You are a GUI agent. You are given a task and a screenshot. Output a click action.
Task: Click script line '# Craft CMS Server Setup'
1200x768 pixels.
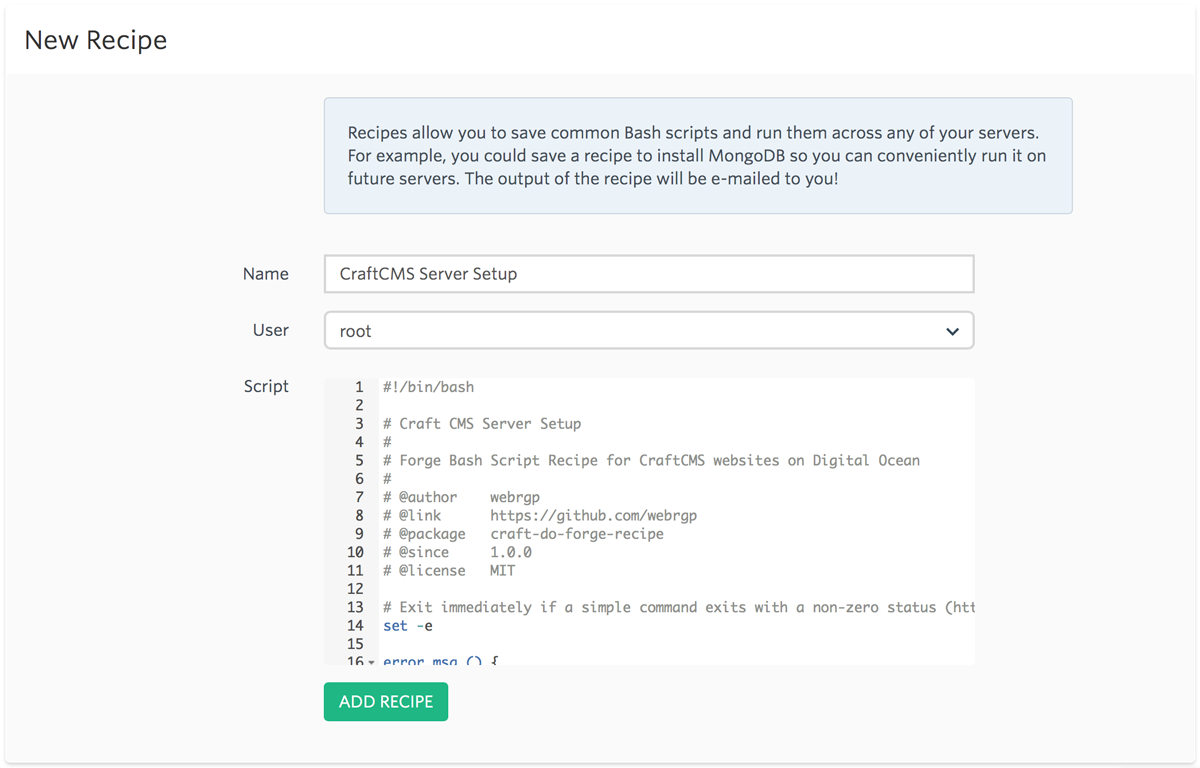coord(482,424)
